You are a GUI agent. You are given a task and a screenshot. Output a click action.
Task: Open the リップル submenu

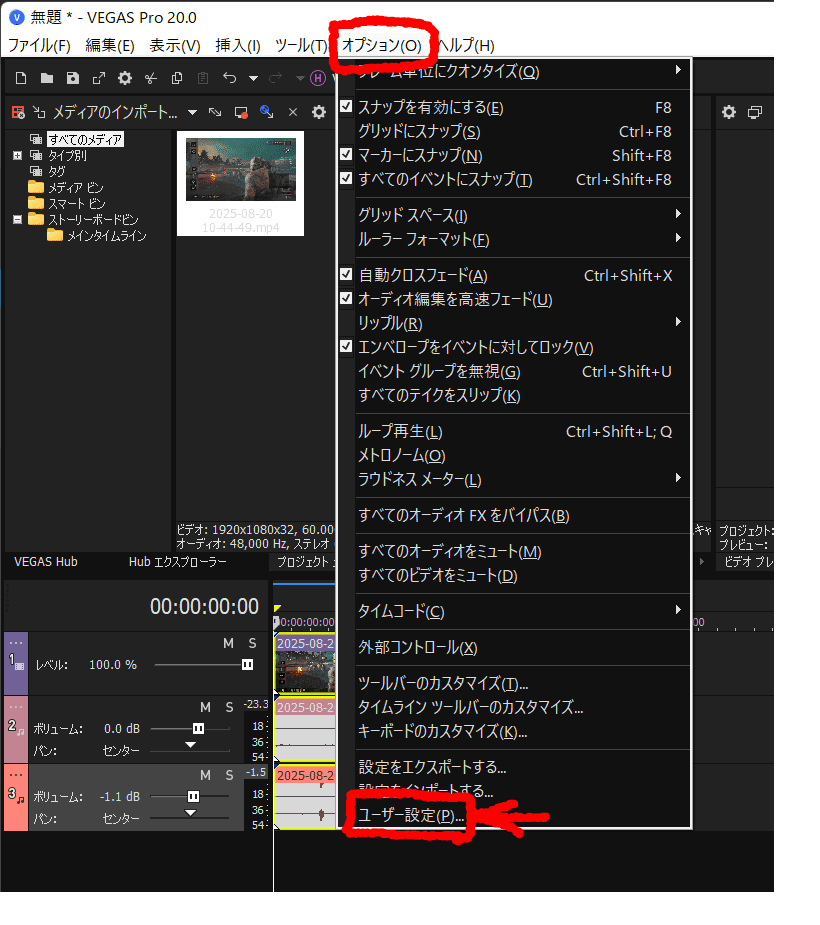514,323
